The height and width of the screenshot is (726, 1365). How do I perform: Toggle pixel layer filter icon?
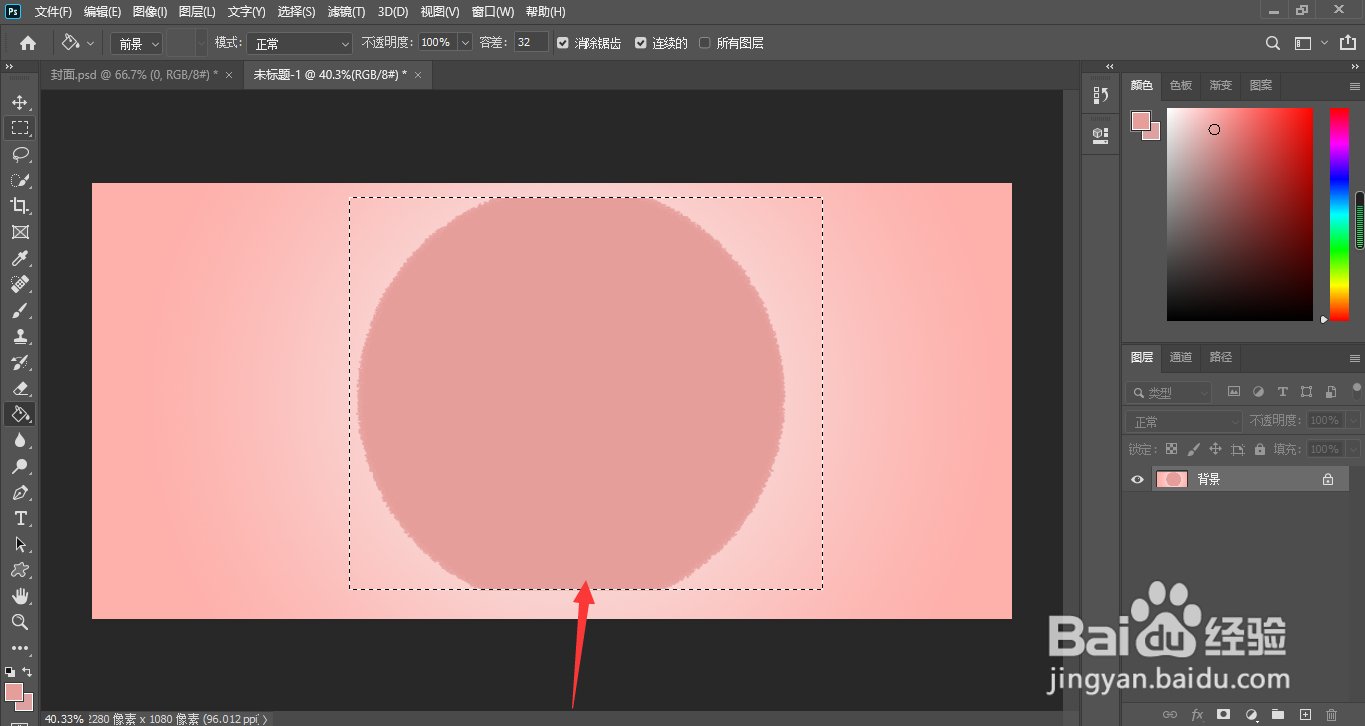click(1234, 392)
